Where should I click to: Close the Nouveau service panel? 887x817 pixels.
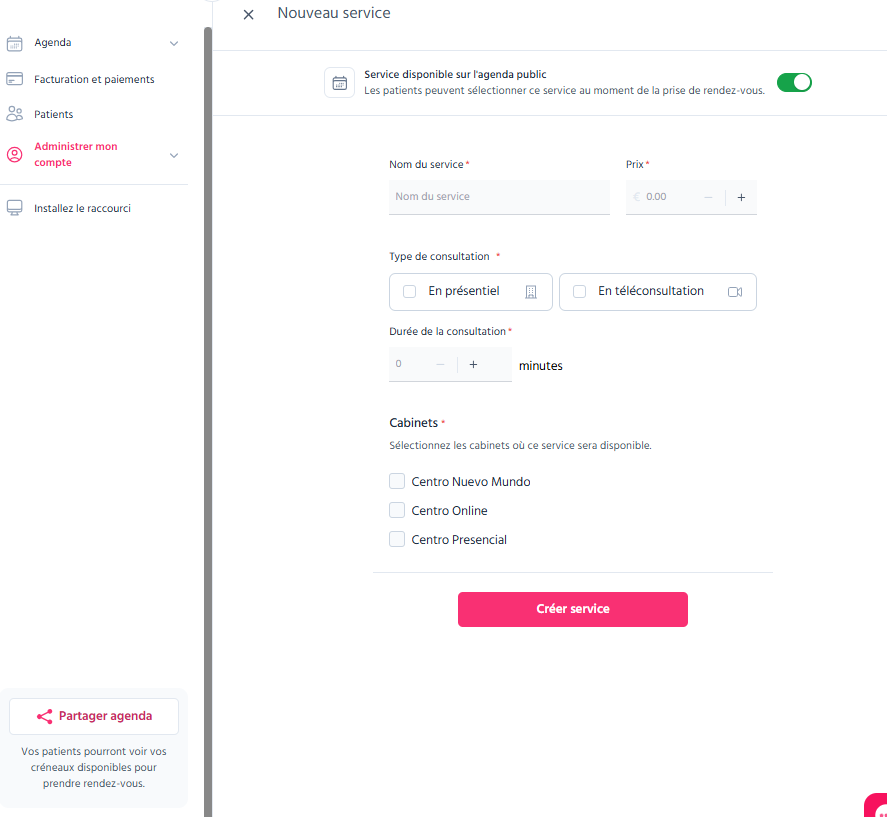pyautogui.click(x=248, y=15)
